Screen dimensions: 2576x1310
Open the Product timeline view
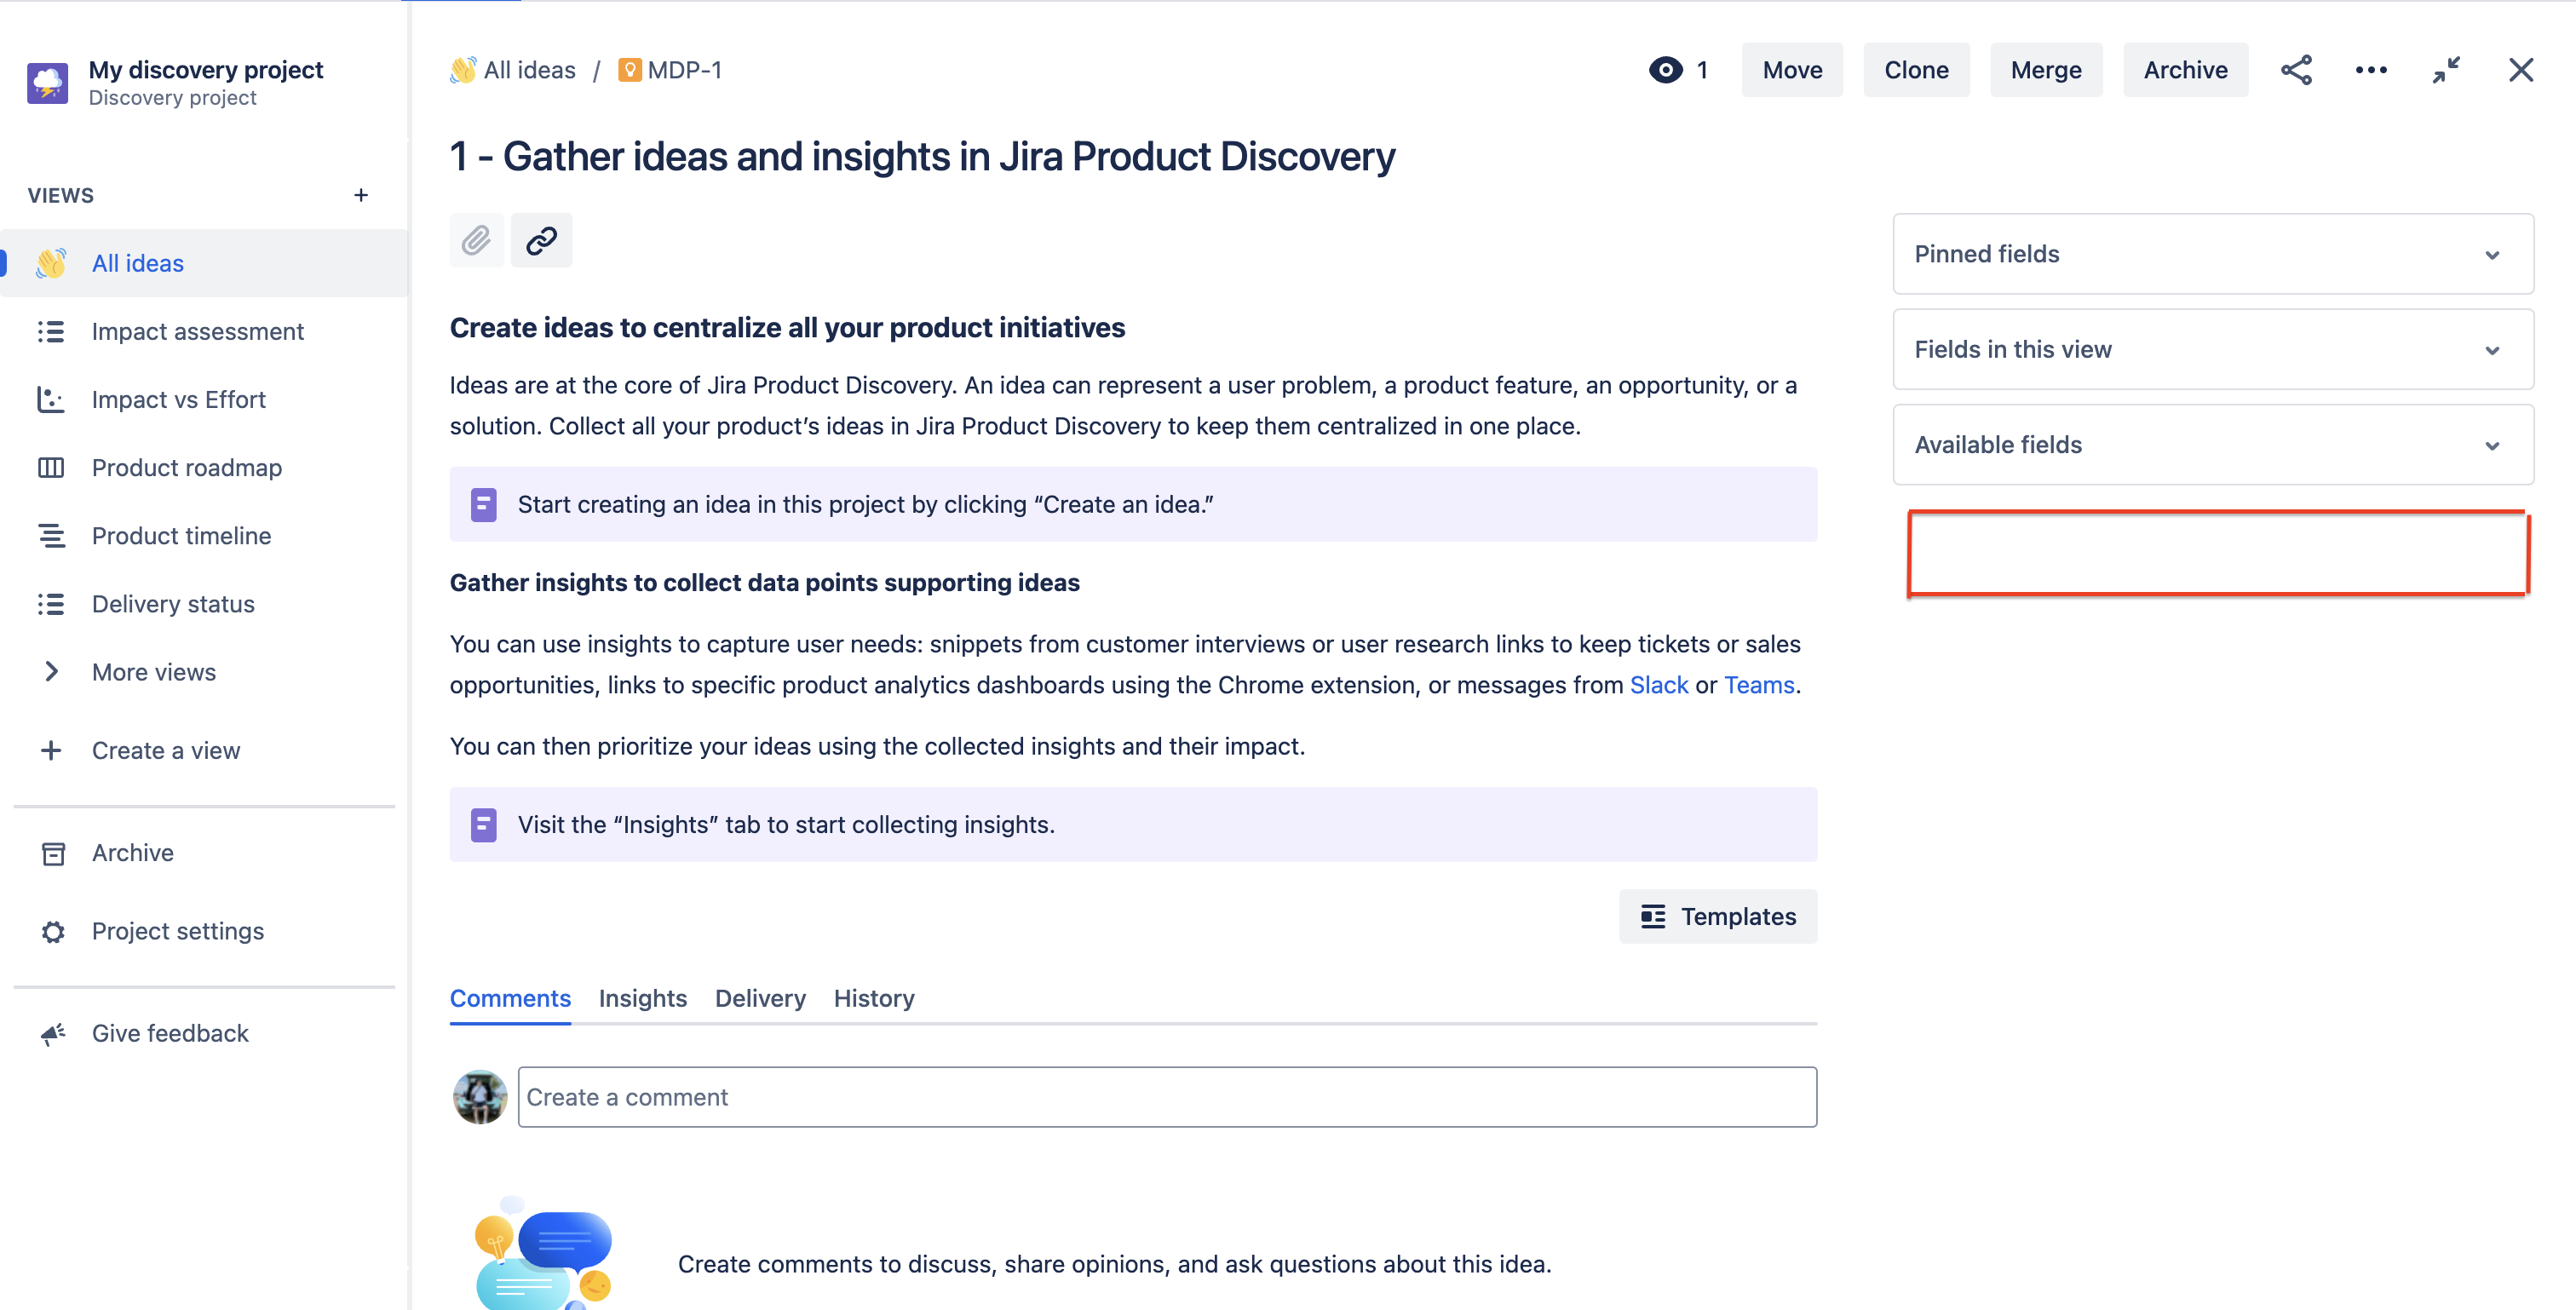(181, 535)
